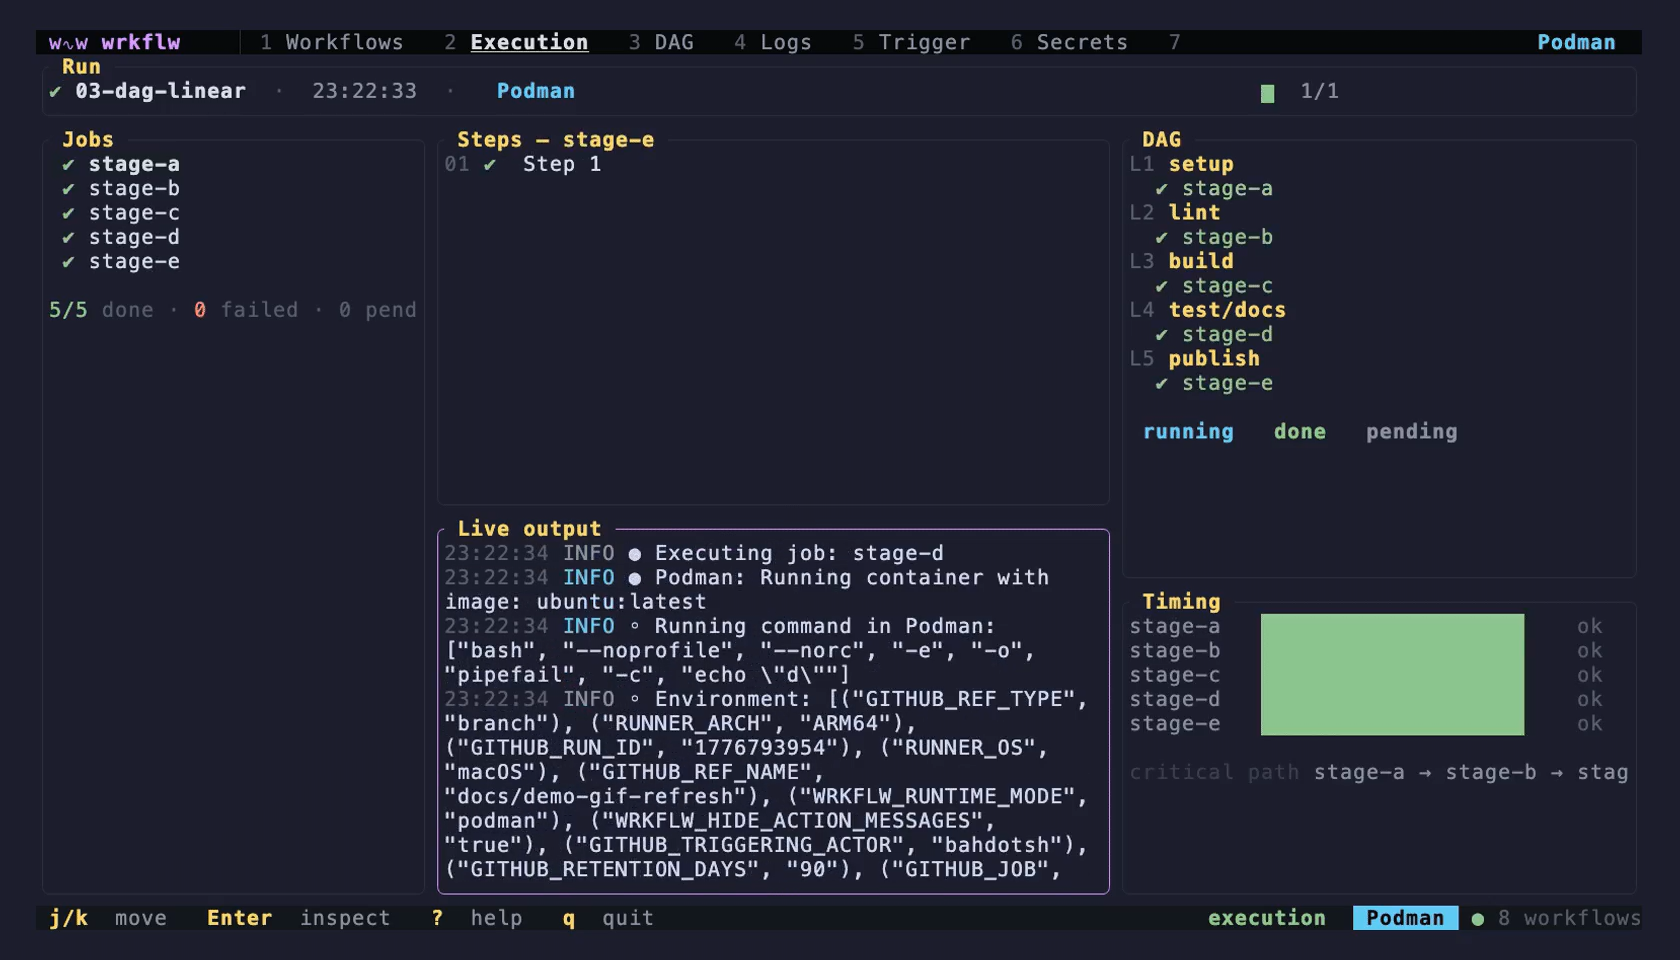This screenshot has width=1680, height=960.
Task: Click the execution mode label in the status bar
Action: [x=1266, y=918]
